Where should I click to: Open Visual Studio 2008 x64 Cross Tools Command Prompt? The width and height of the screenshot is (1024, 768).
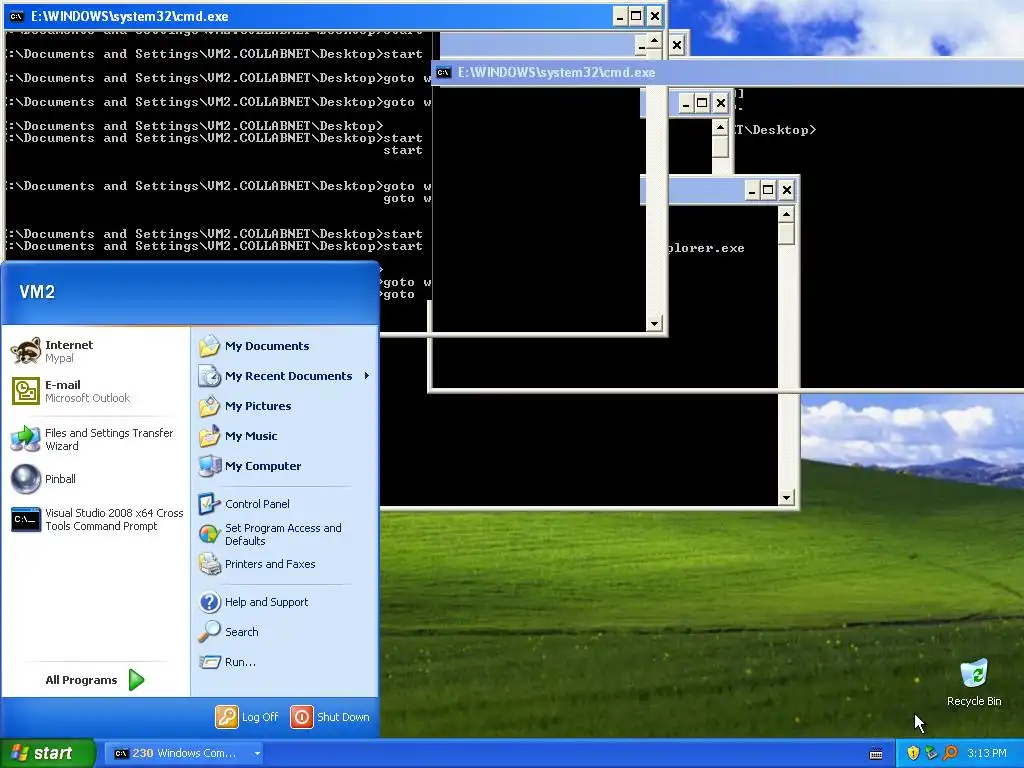tap(95, 519)
